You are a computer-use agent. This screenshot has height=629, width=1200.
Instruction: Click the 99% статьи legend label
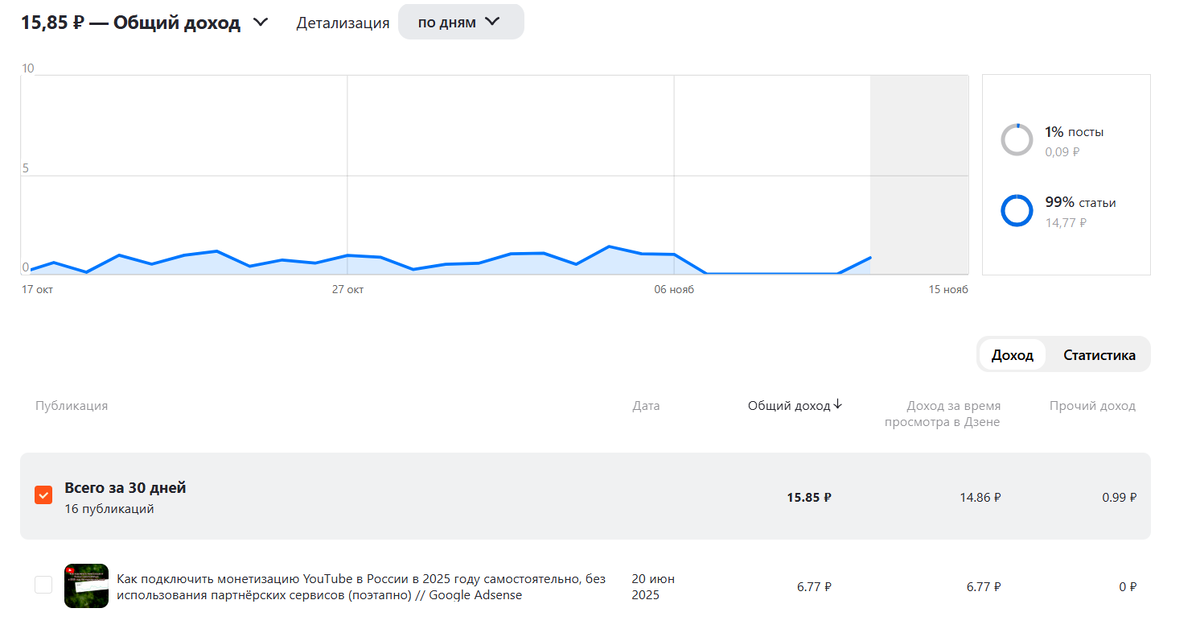(1080, 202)
